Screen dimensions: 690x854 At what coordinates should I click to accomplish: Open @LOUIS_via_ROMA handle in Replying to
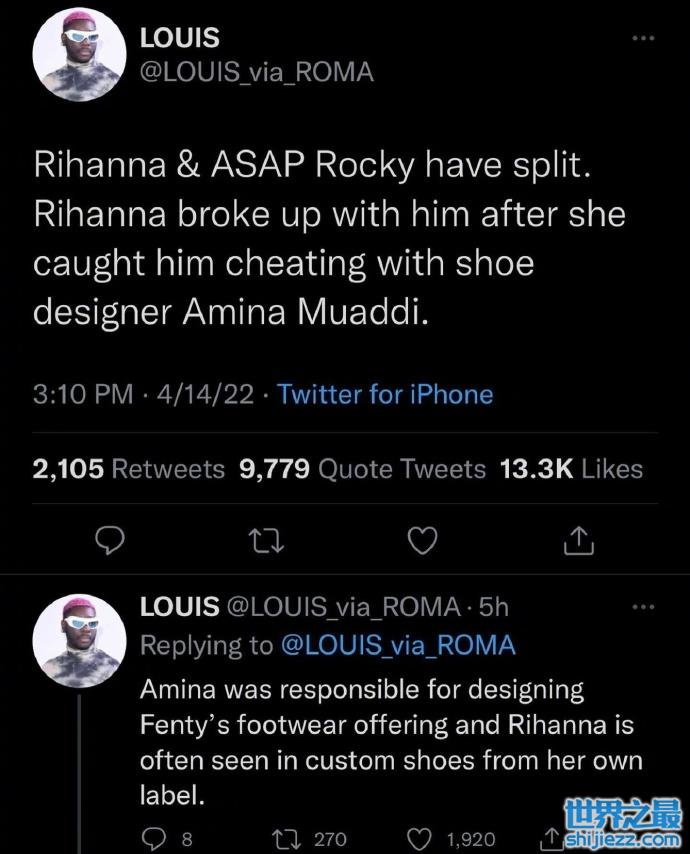click(x=398, y=645)
